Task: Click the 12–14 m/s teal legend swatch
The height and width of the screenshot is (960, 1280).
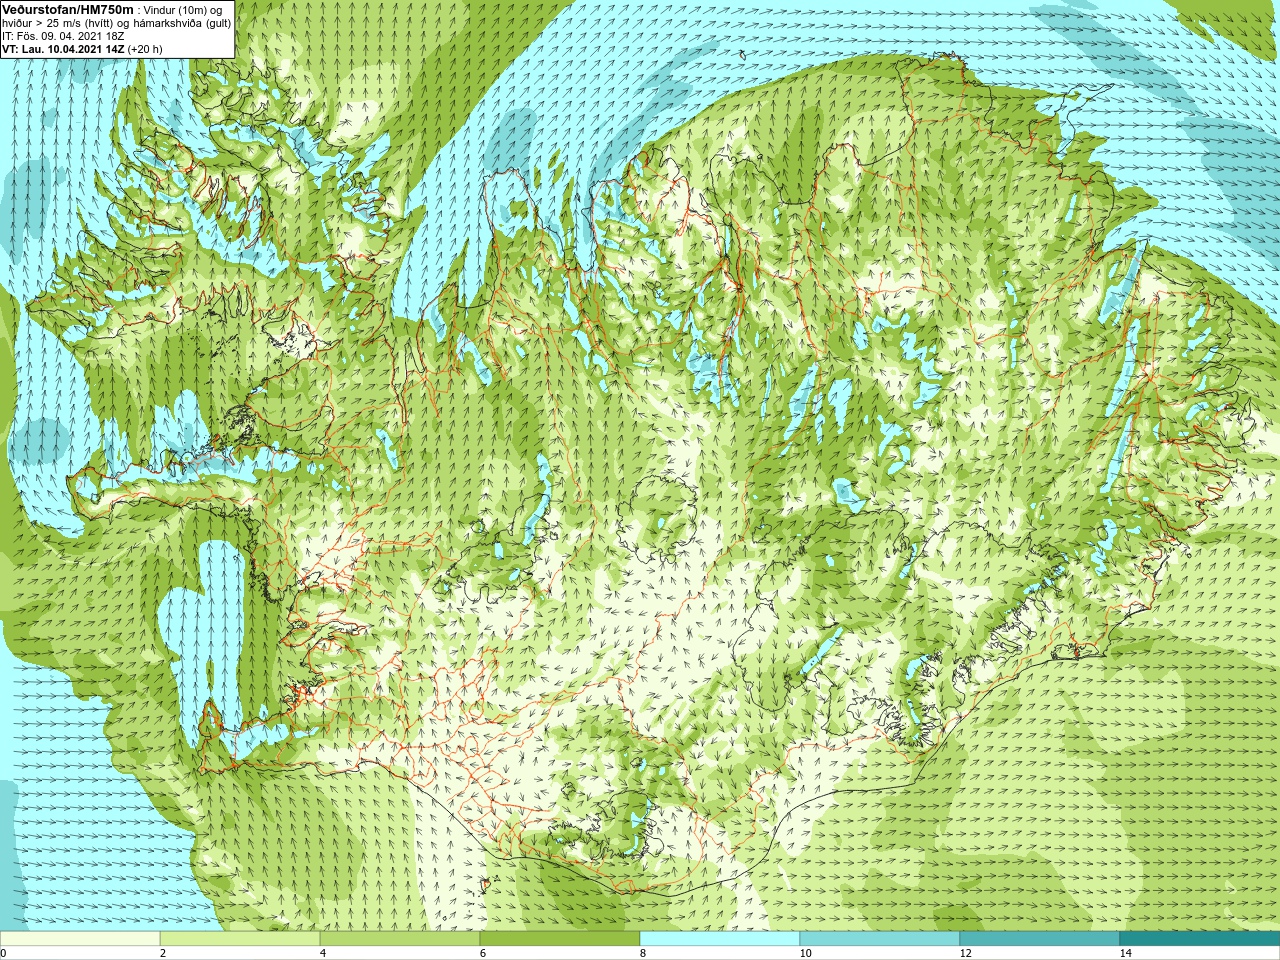Action: [x=1040, y=939]
